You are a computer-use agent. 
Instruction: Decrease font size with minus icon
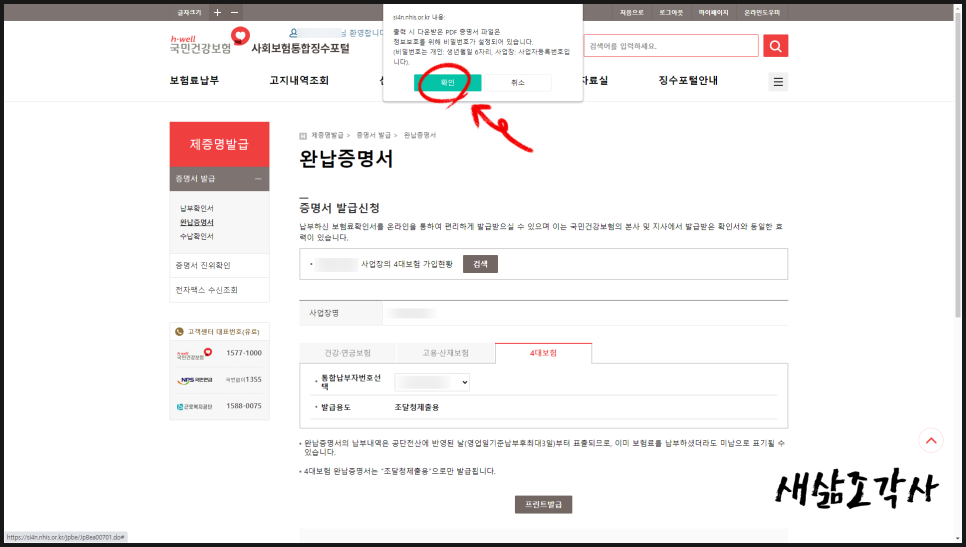235,12
